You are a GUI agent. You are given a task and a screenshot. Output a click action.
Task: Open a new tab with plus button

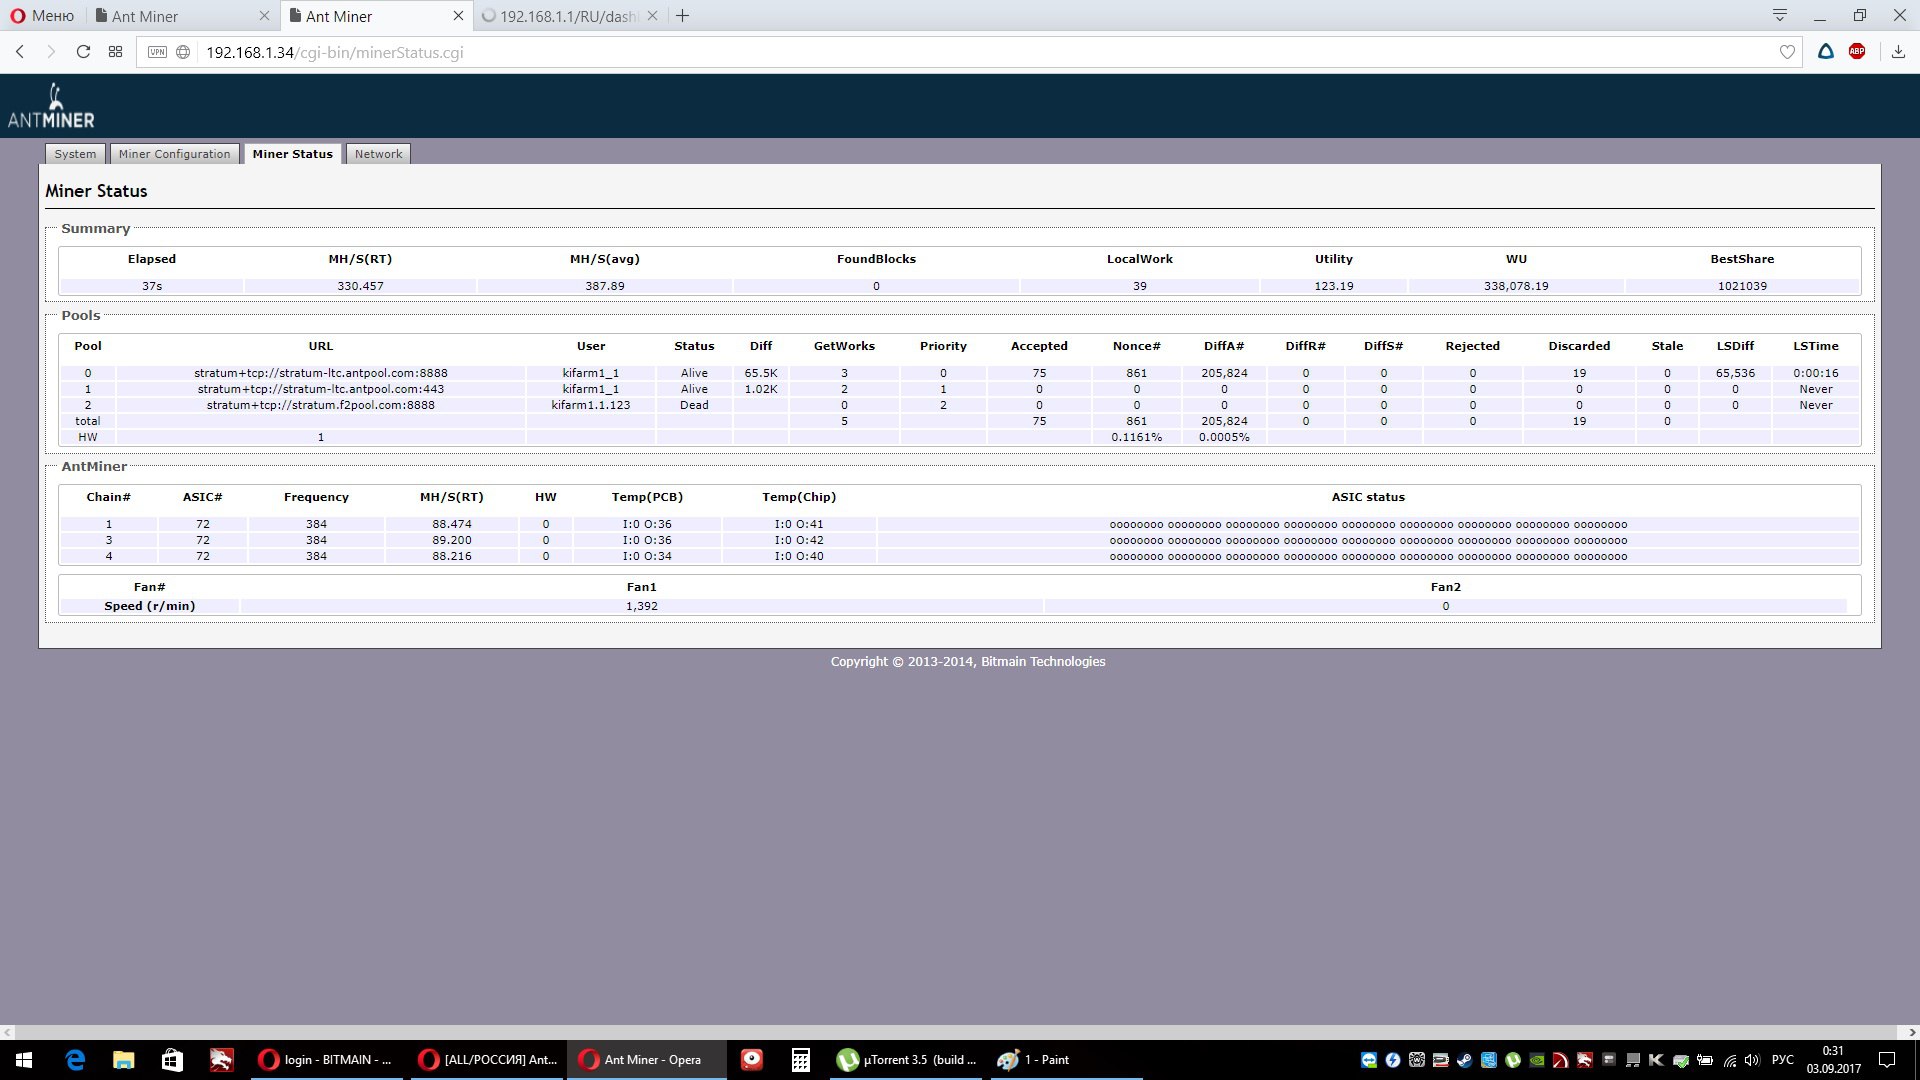click(683, 16)
